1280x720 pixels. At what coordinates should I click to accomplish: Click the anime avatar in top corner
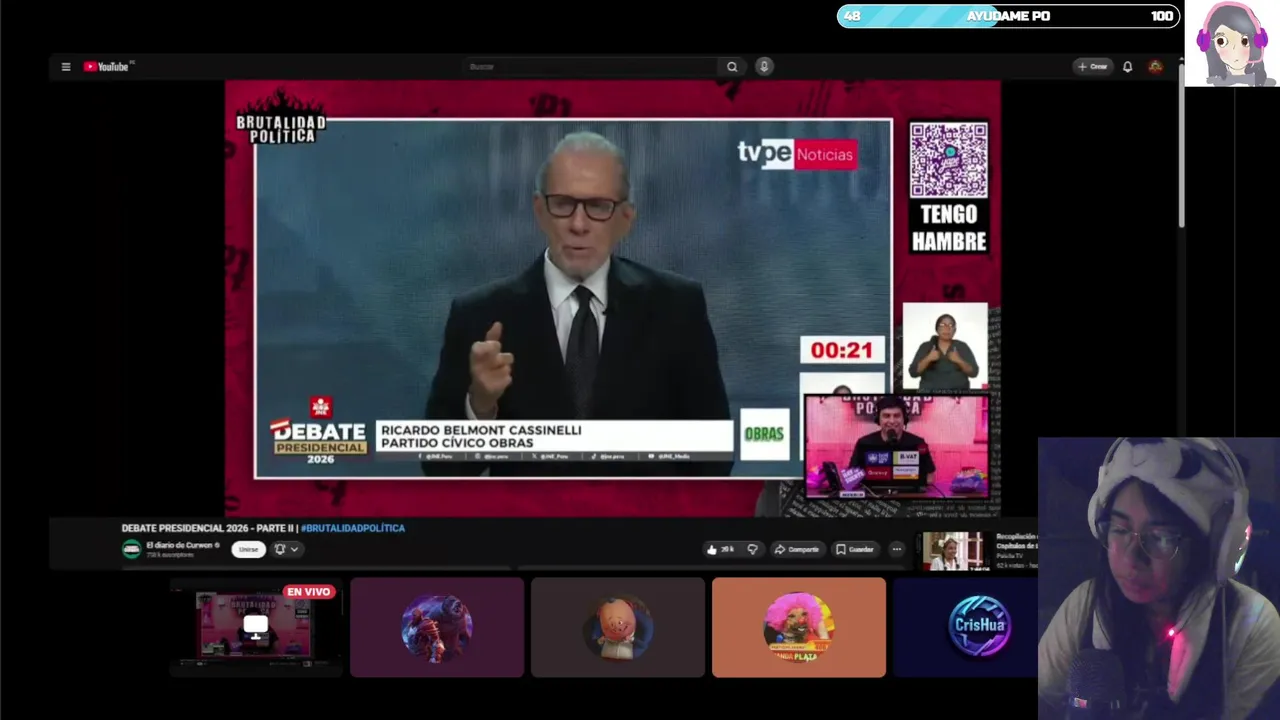pos(1231,44)
